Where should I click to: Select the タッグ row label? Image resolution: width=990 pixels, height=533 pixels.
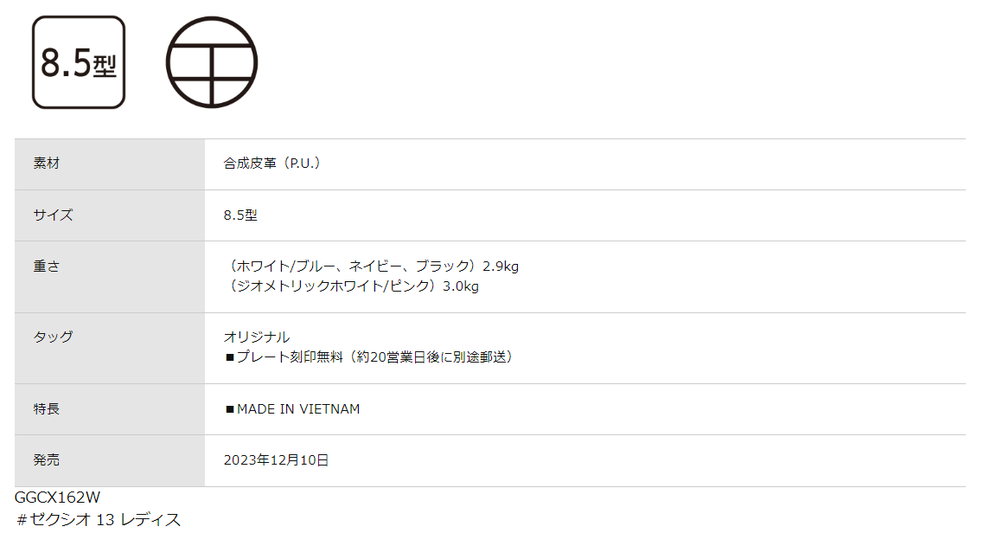pos(53,337)
